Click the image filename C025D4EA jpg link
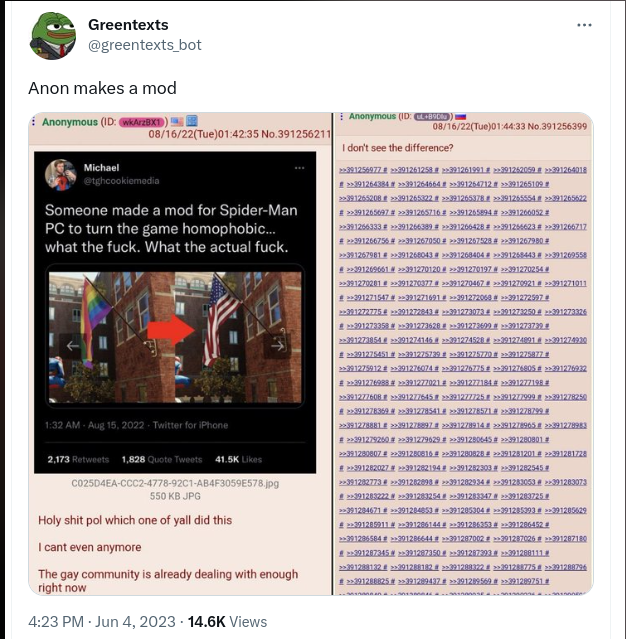The height and width of the screenshot is (639, 626). coord(175,483)
